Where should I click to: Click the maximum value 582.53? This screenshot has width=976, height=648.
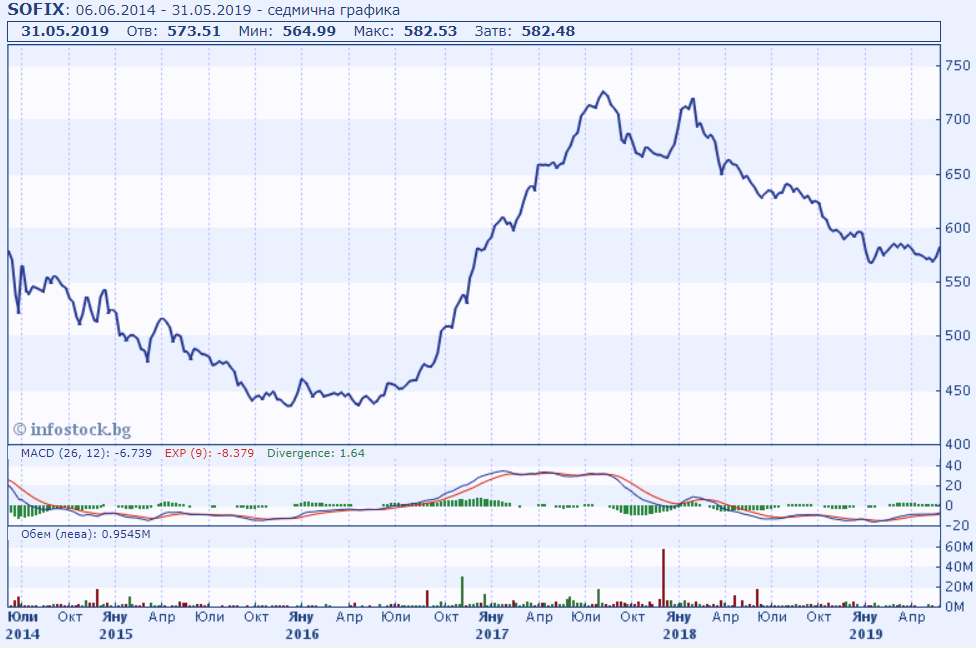click(x=430, y=31)
